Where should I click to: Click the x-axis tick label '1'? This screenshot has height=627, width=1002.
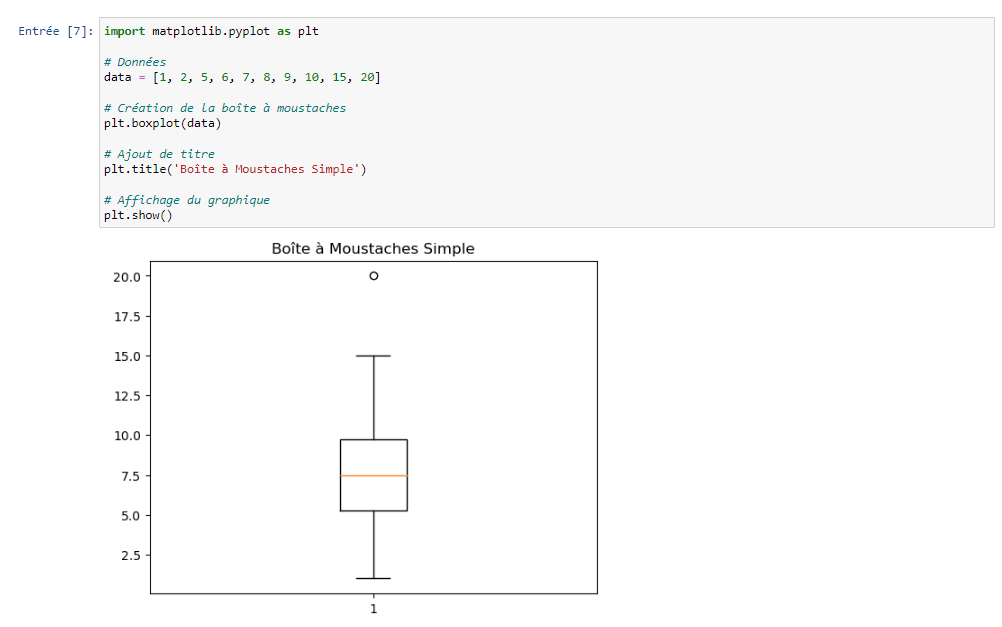[x=374, y=608]
